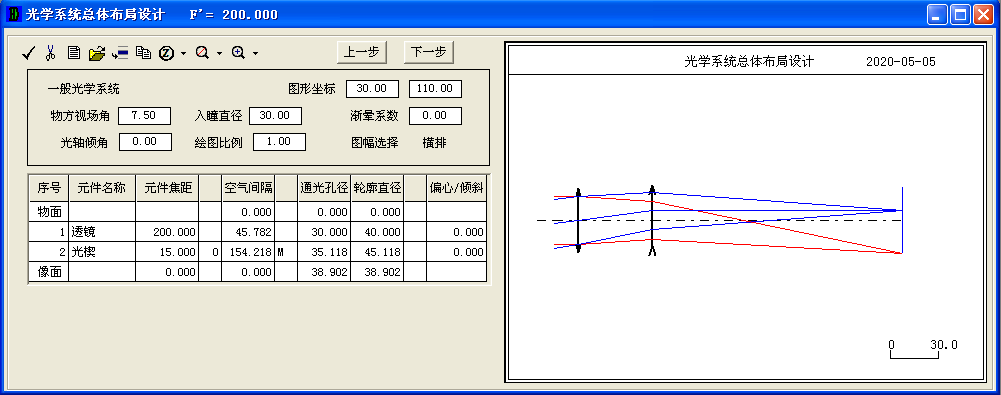Click the zoom in magnifier icon
The height and width of the screenshot is (395, 1001).
[238, 54]
